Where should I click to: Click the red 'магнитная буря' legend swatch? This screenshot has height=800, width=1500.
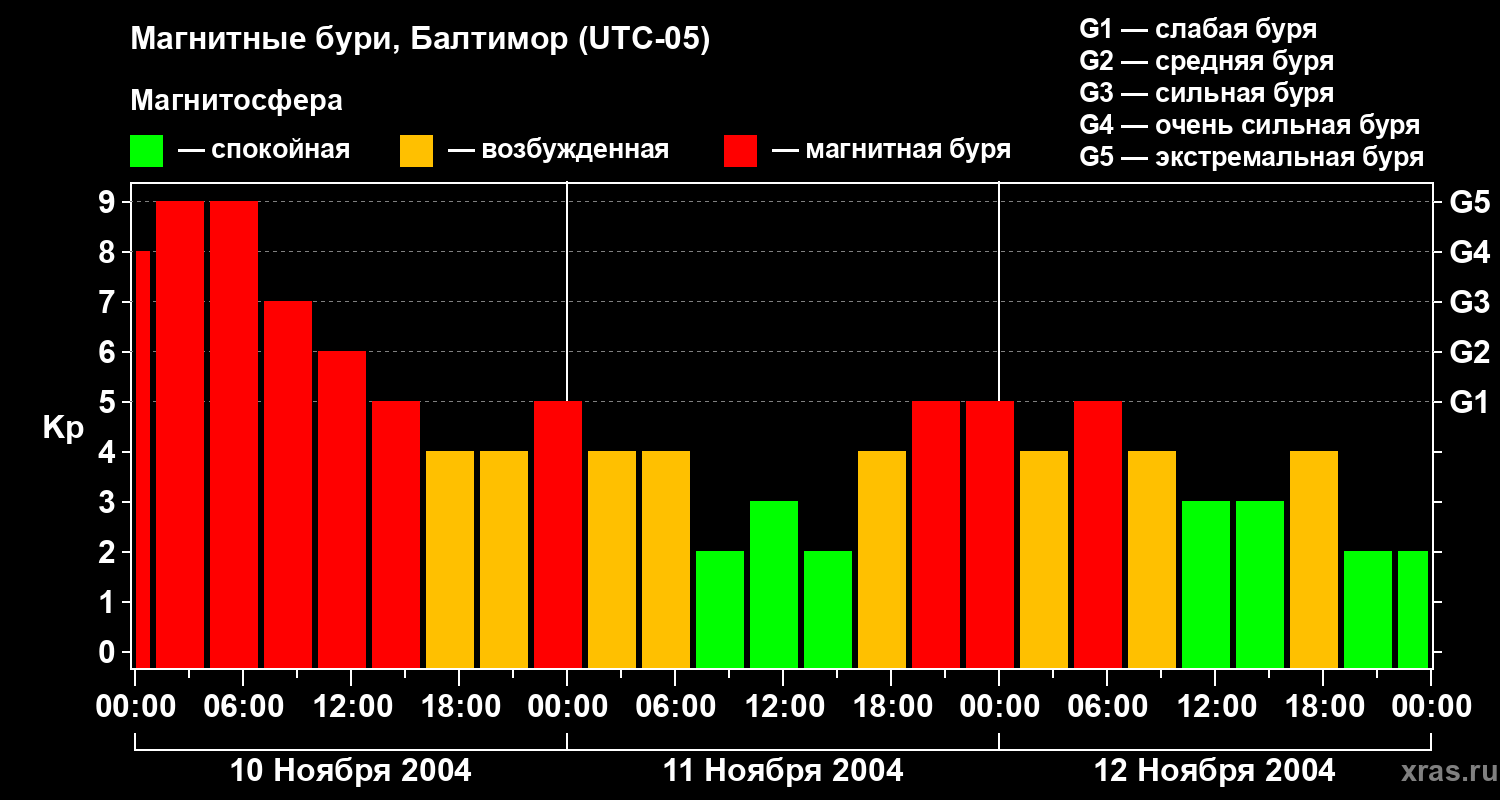740,151
